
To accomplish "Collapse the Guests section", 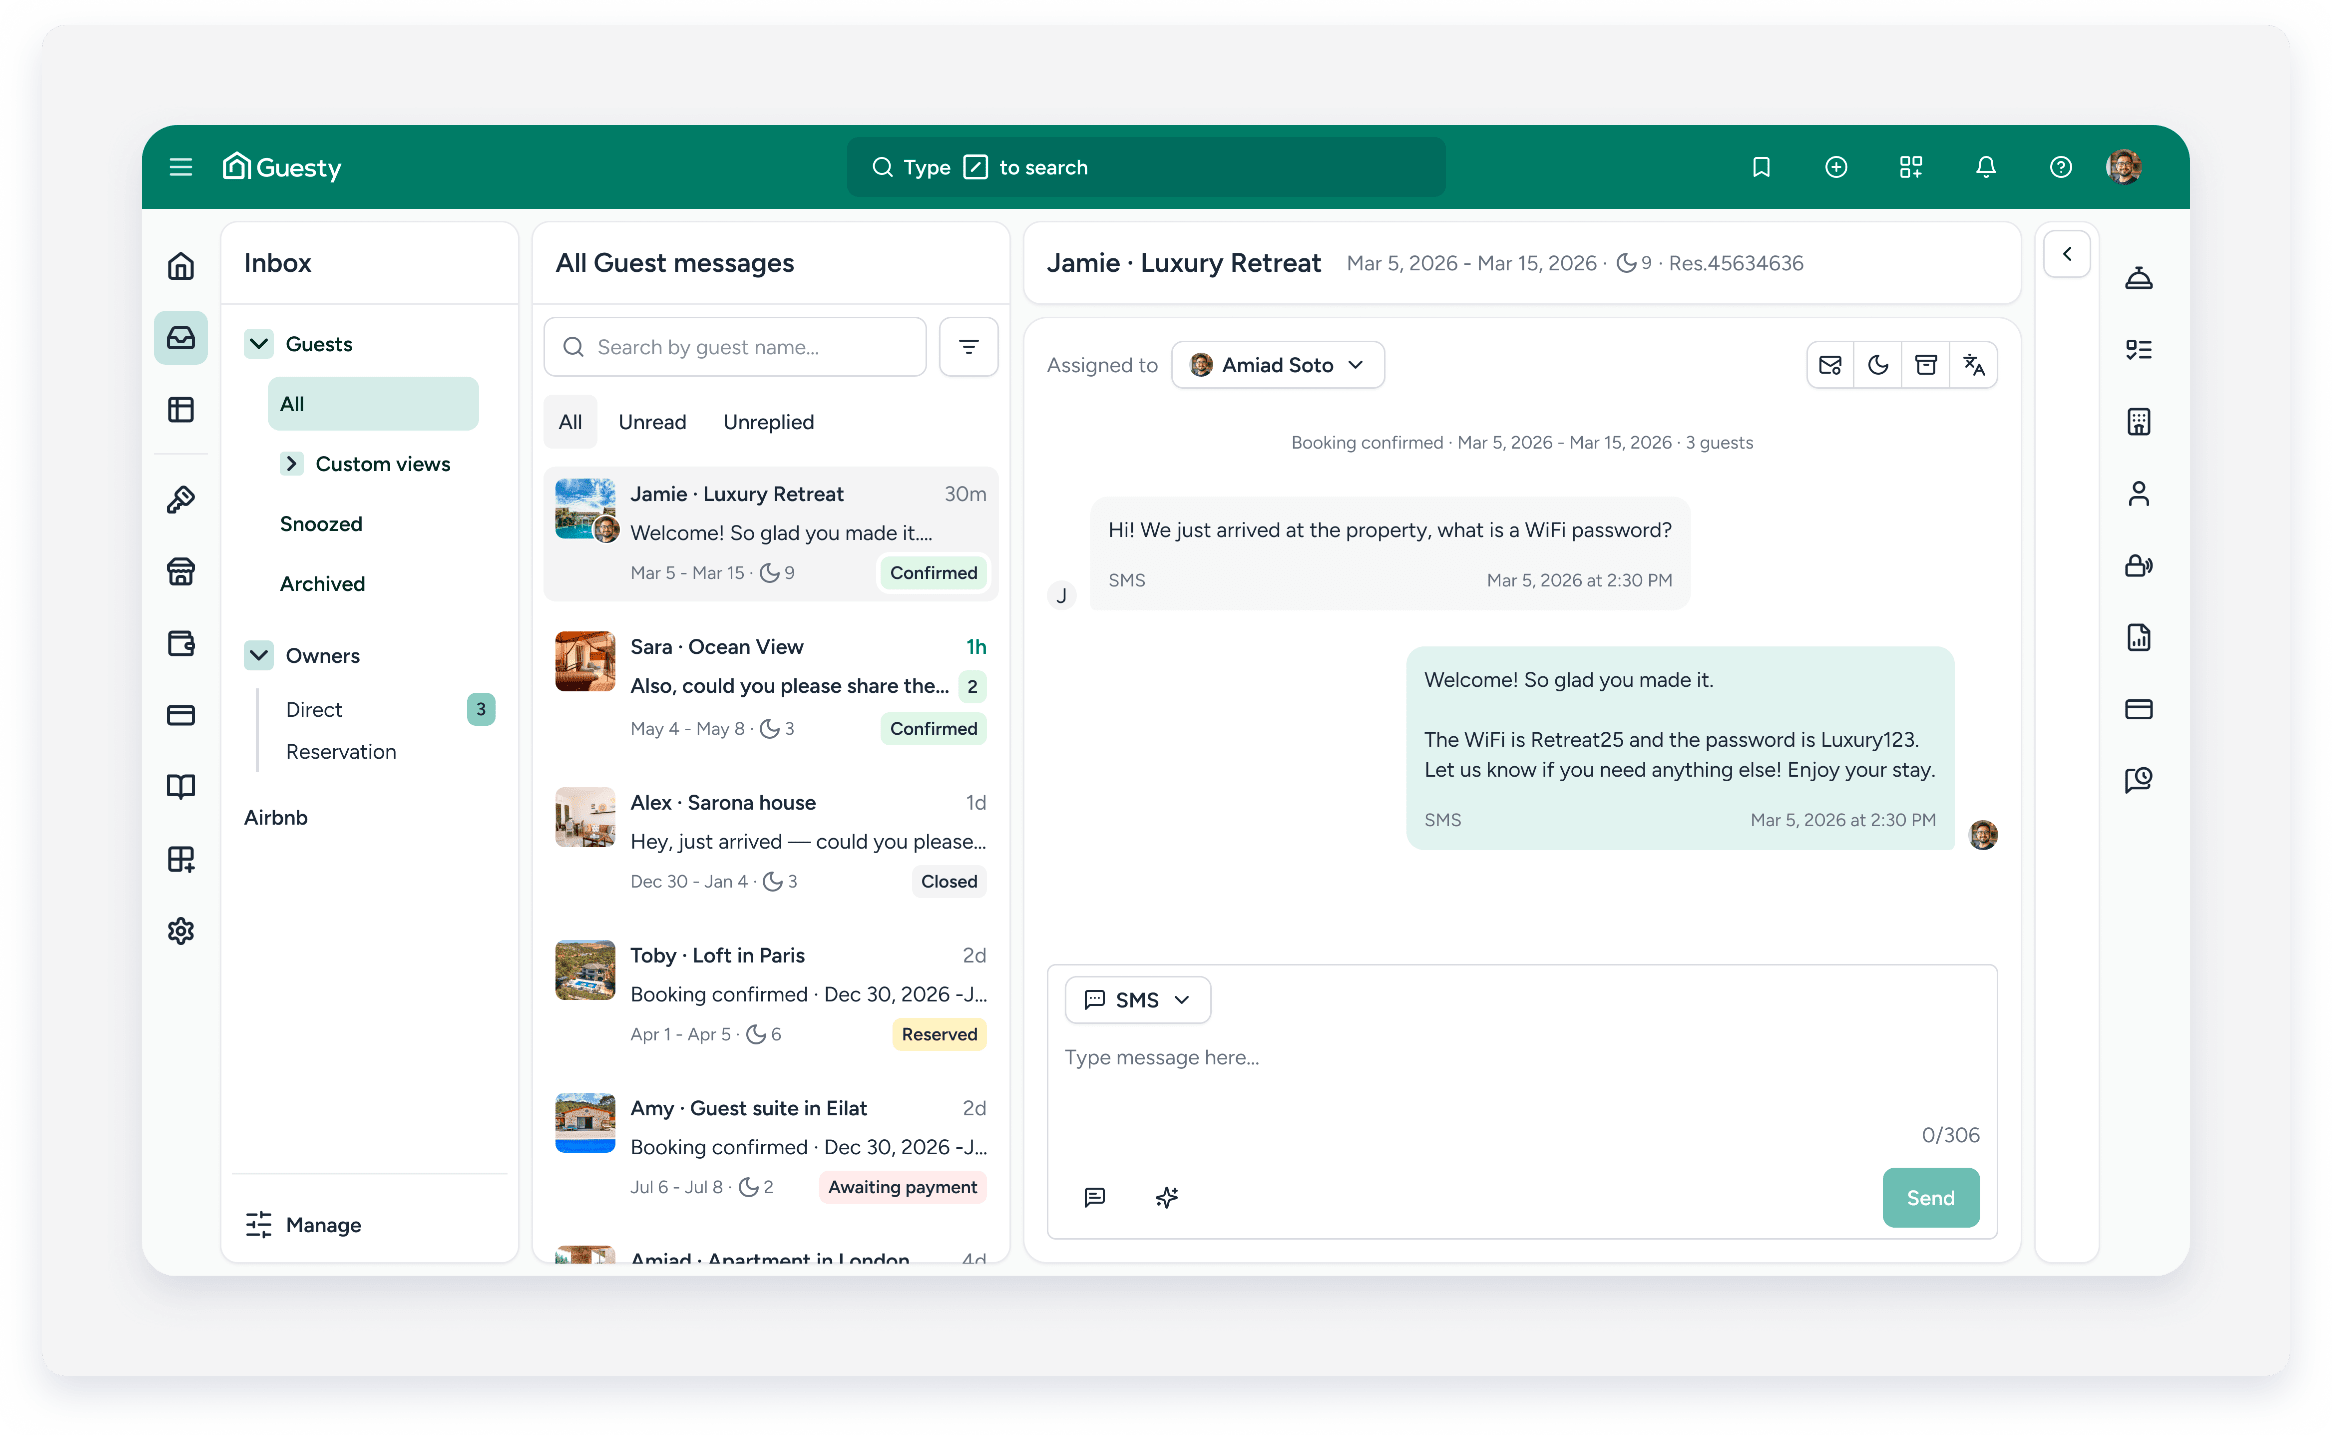I will 259,344.
